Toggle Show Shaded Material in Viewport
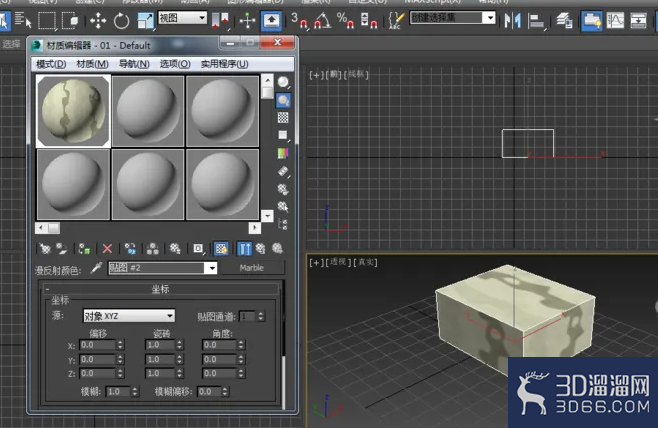 pyautogui.click(x=221, y=249)
